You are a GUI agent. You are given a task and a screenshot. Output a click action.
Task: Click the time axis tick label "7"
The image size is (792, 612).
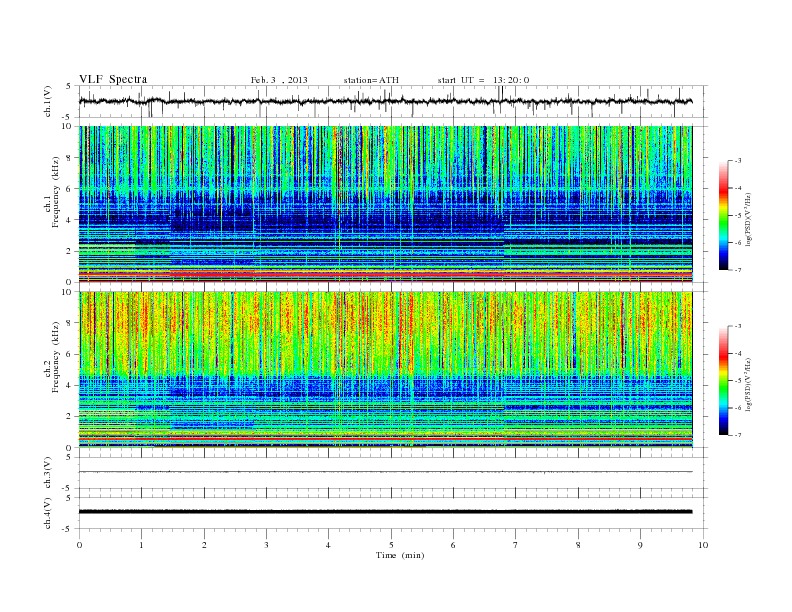pyautogui.click(x=516, y=545)
